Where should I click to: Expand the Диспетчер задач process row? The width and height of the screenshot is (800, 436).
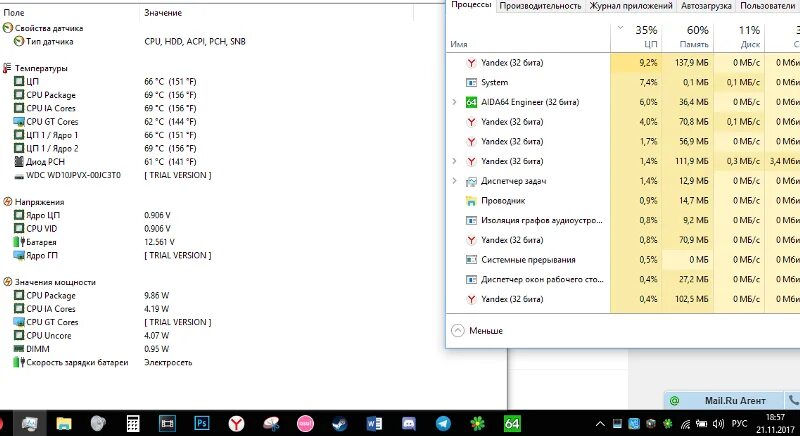click(x=454, y=181)
